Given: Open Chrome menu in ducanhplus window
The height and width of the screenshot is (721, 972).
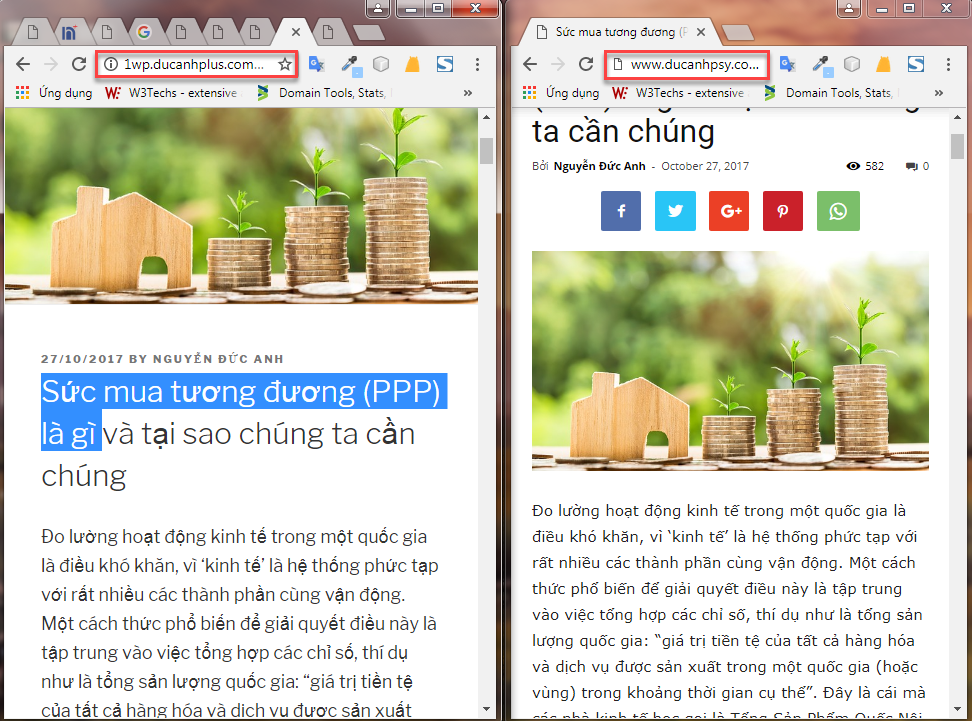Looking at the screenshot, I should click(x=477, y=65).
